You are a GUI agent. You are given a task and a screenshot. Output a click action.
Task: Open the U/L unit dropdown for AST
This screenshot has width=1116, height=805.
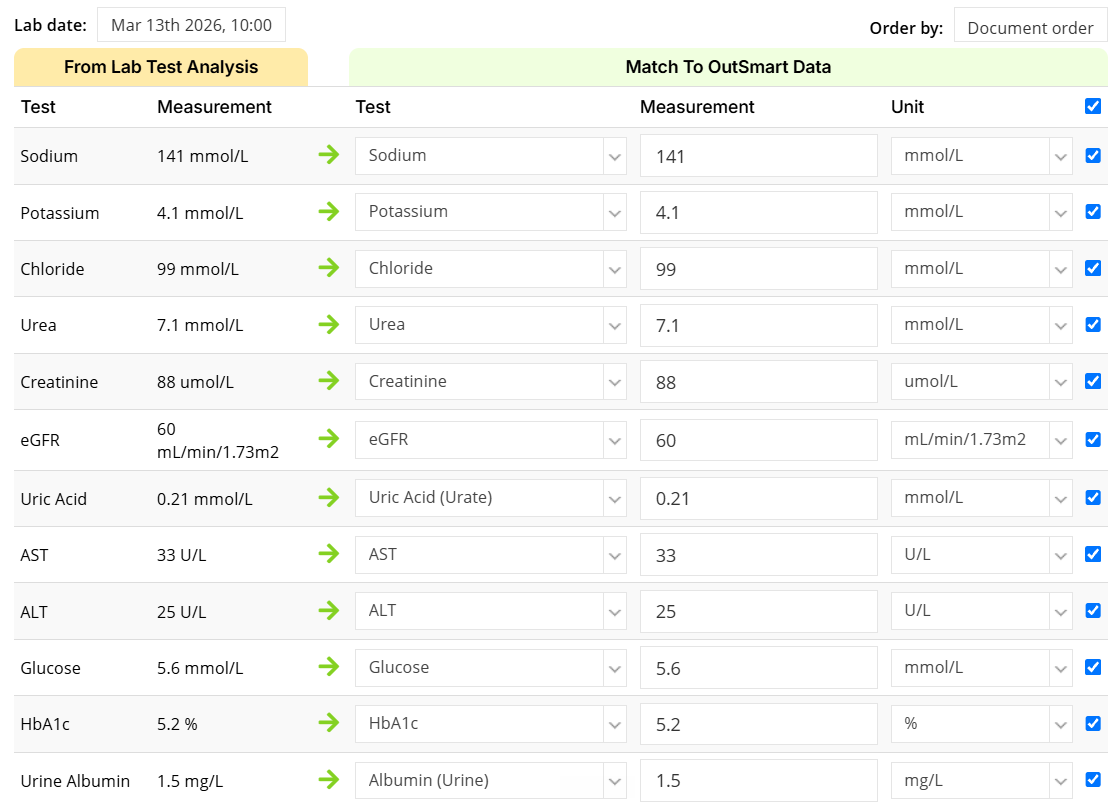point(981,554)
